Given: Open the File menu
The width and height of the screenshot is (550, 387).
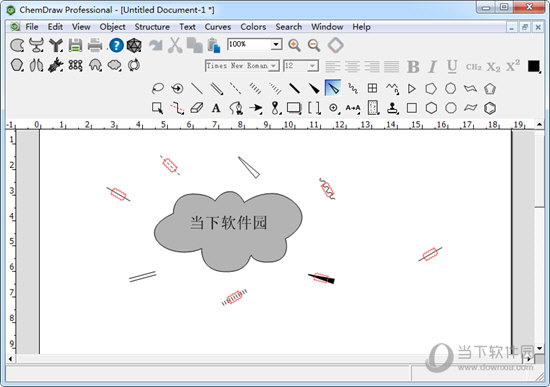Looking at the screenshot, I should [32, 27].
